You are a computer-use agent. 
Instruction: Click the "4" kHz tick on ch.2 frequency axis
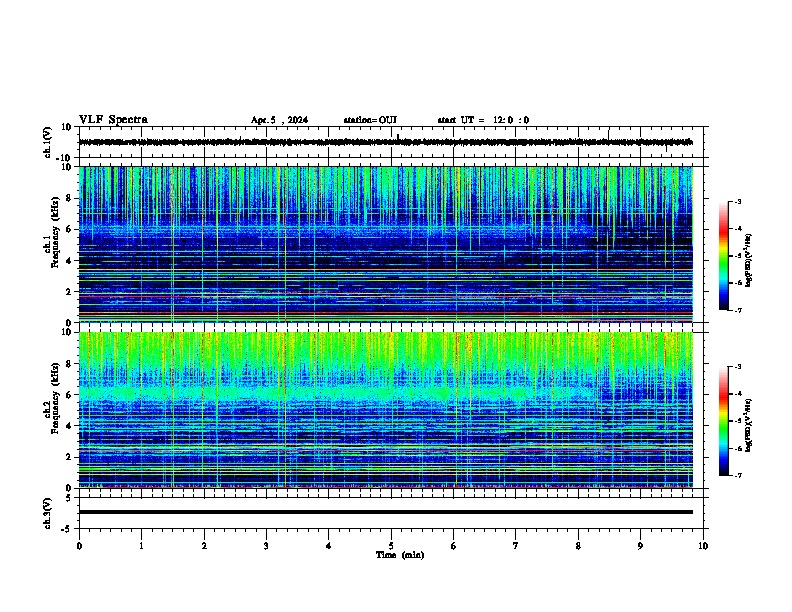69,426
